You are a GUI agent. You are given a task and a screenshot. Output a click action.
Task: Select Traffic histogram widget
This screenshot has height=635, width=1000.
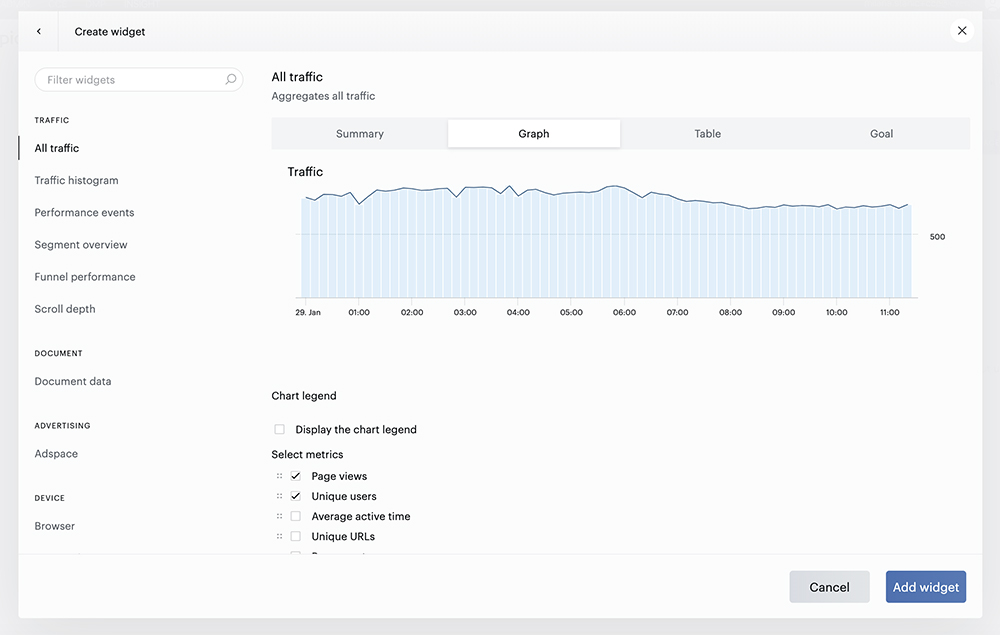pos(77,180)
